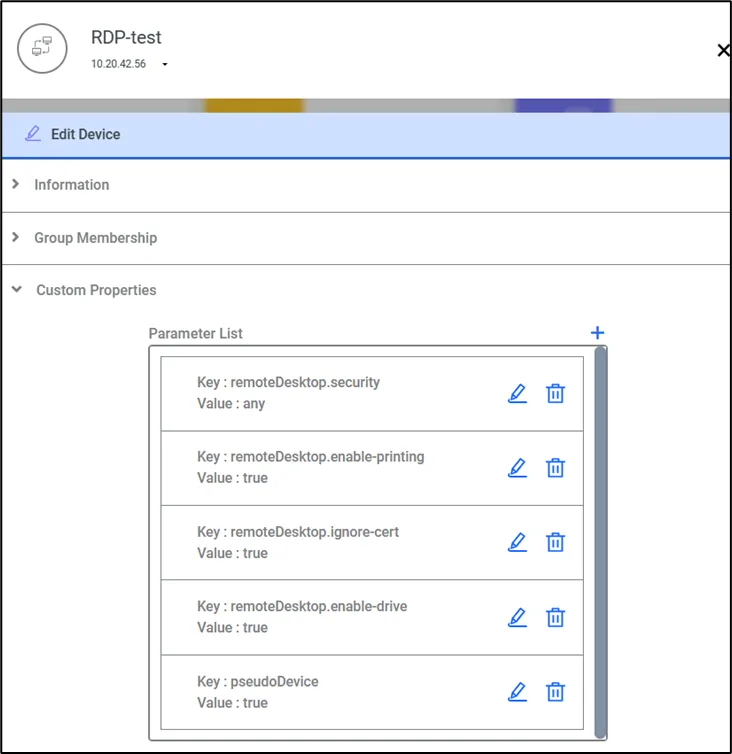Select the 'Value : any' text
732x754 pixels.
[231, 403]
